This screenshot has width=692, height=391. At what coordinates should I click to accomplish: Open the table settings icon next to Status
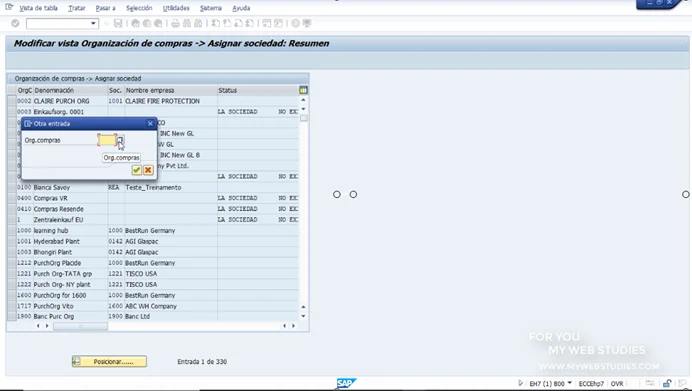click(x=303, y=90)
